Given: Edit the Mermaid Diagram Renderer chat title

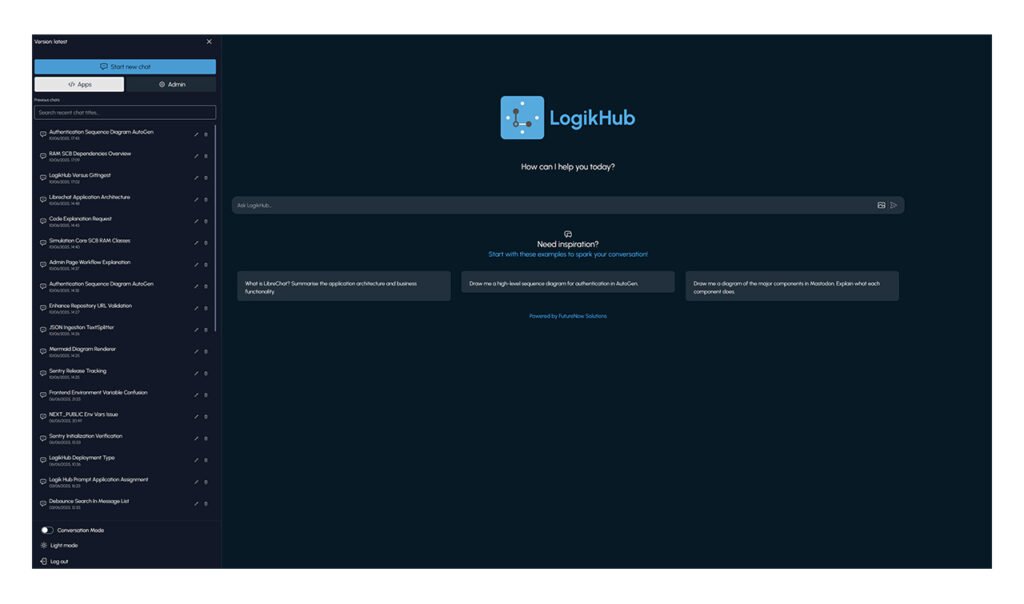Looking at the screenshot, I should point(196,351).
